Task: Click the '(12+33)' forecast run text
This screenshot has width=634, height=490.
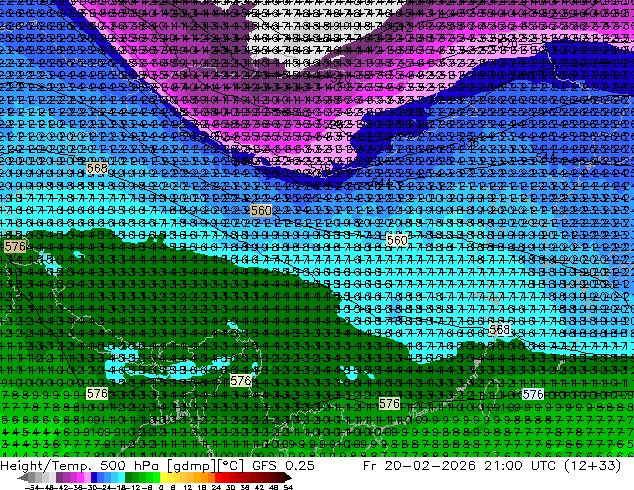Action: coord(594,466)
